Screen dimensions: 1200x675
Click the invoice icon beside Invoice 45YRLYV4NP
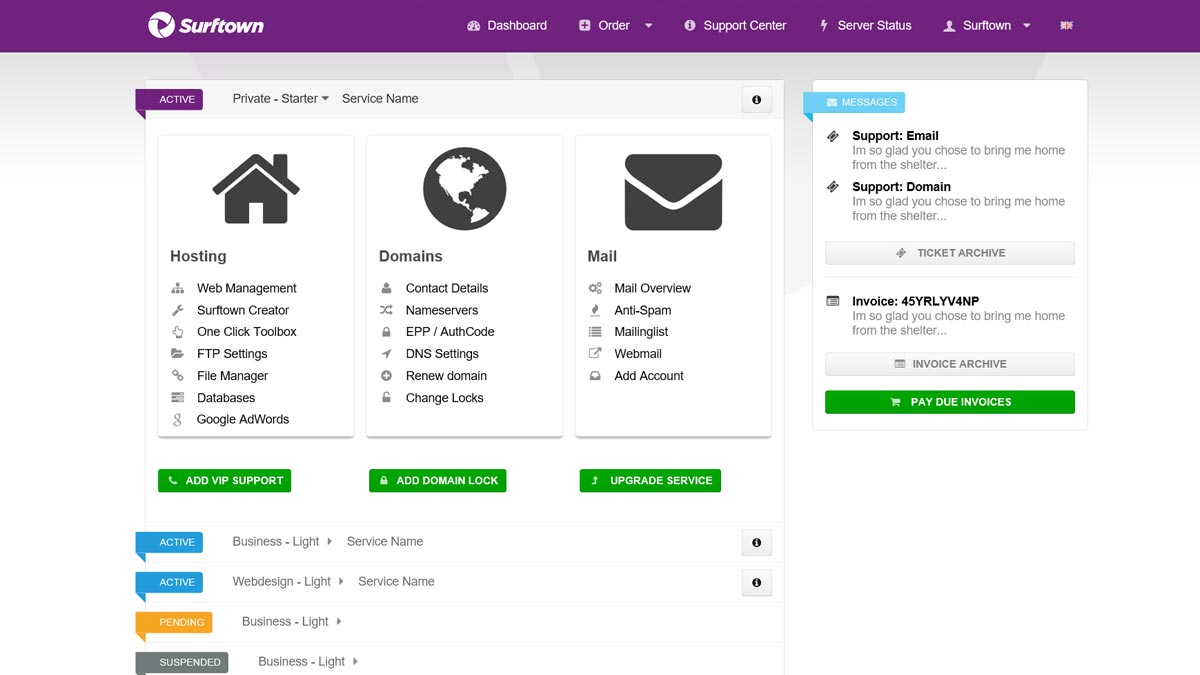(833, 301)
